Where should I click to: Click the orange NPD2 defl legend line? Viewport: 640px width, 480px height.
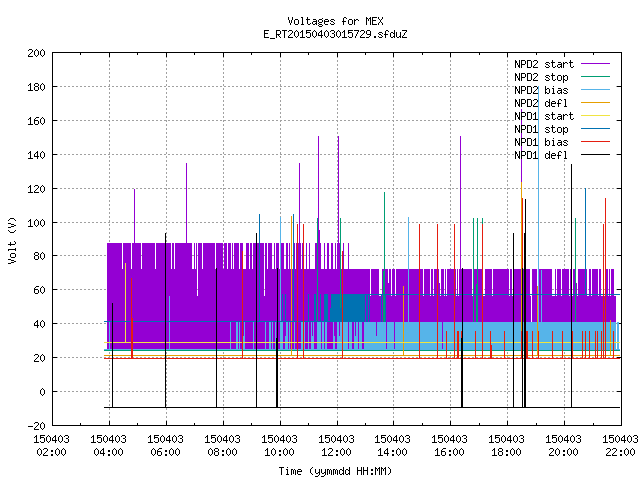(596, 103)
